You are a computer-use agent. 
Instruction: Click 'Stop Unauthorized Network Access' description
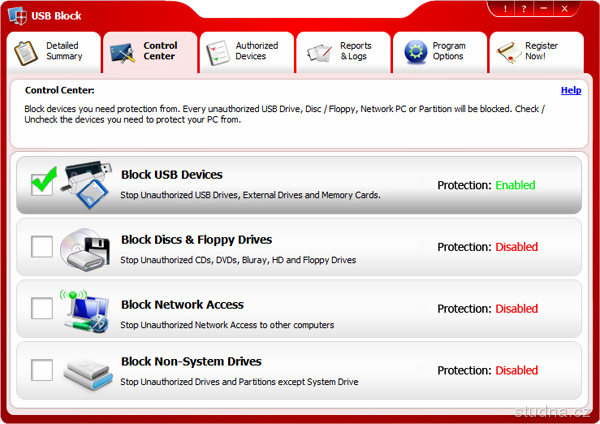pos(227,325)
